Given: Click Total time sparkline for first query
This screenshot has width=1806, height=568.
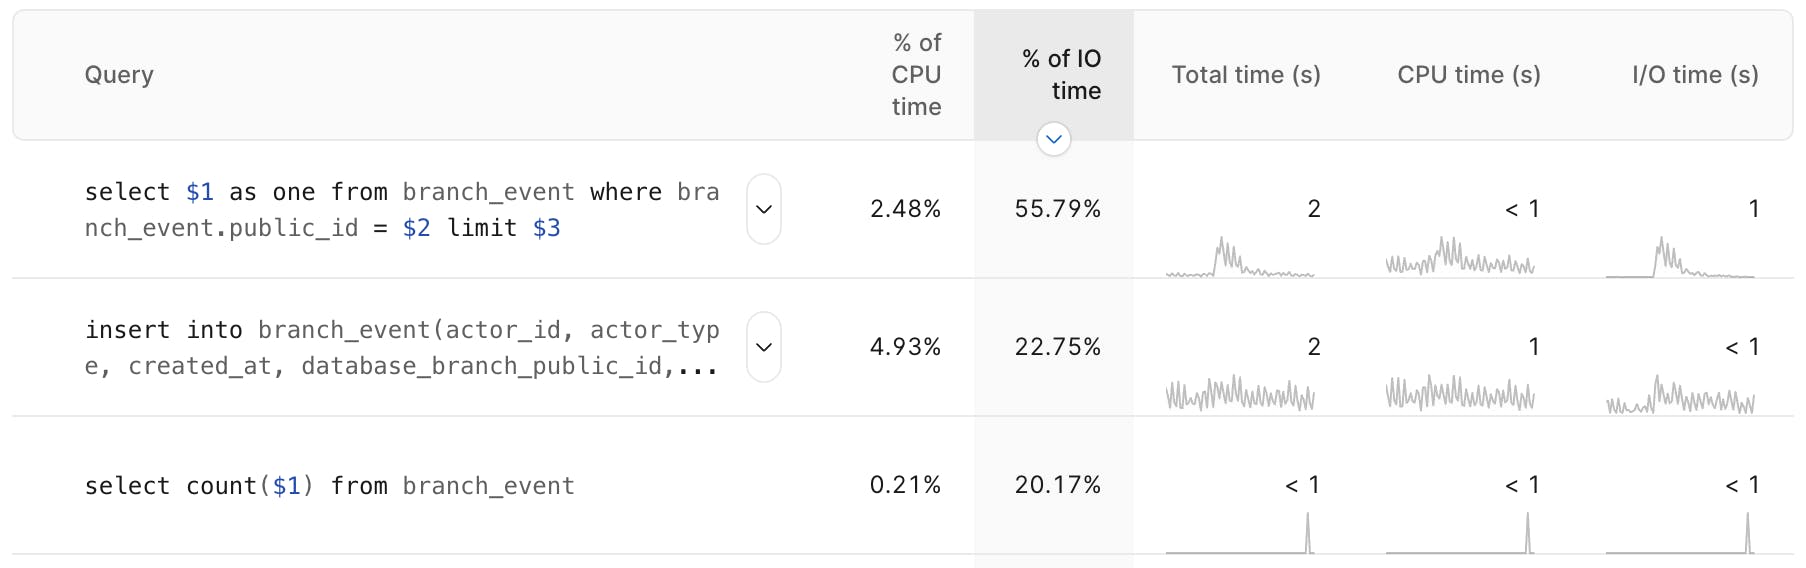Looking at the screenshot, I should point(1240,258).
